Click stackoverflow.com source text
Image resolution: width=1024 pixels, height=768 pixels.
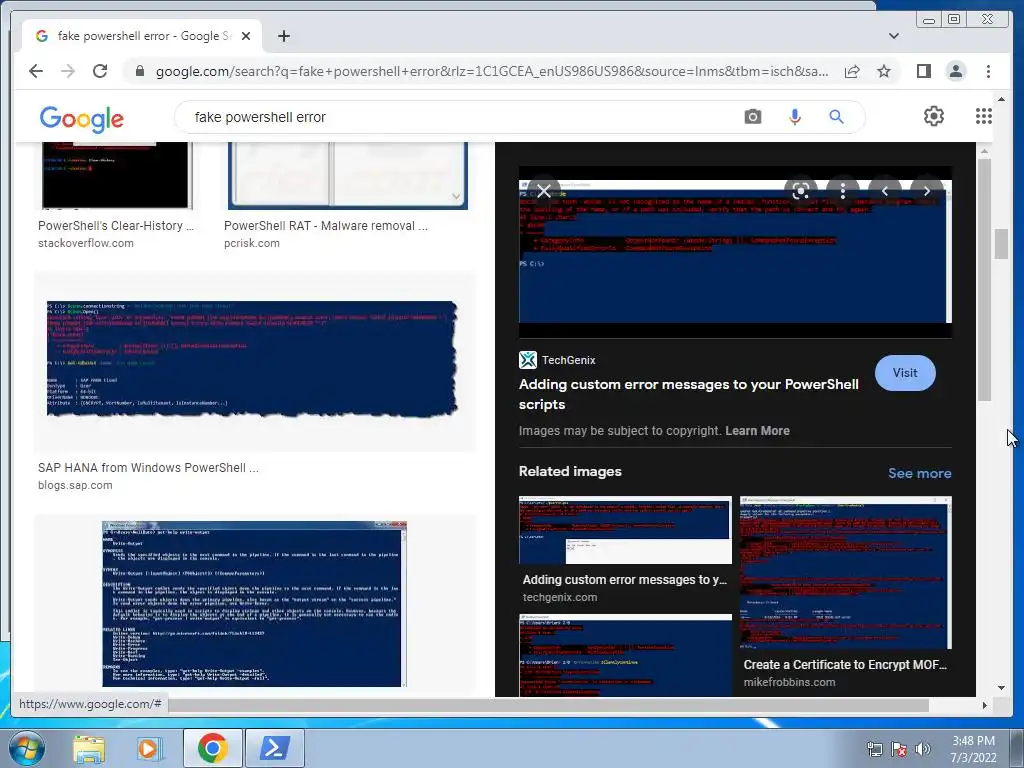pyautogui.click(x=86, y=243)
